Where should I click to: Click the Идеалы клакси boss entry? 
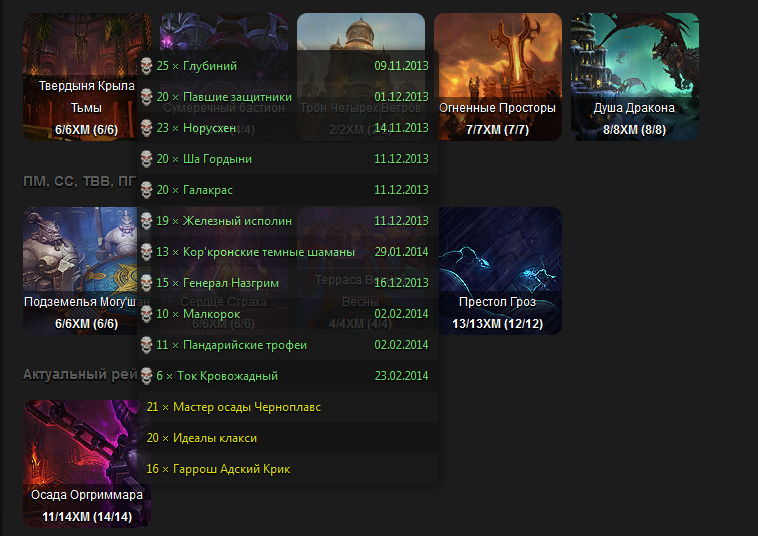[x=288, y=438]
